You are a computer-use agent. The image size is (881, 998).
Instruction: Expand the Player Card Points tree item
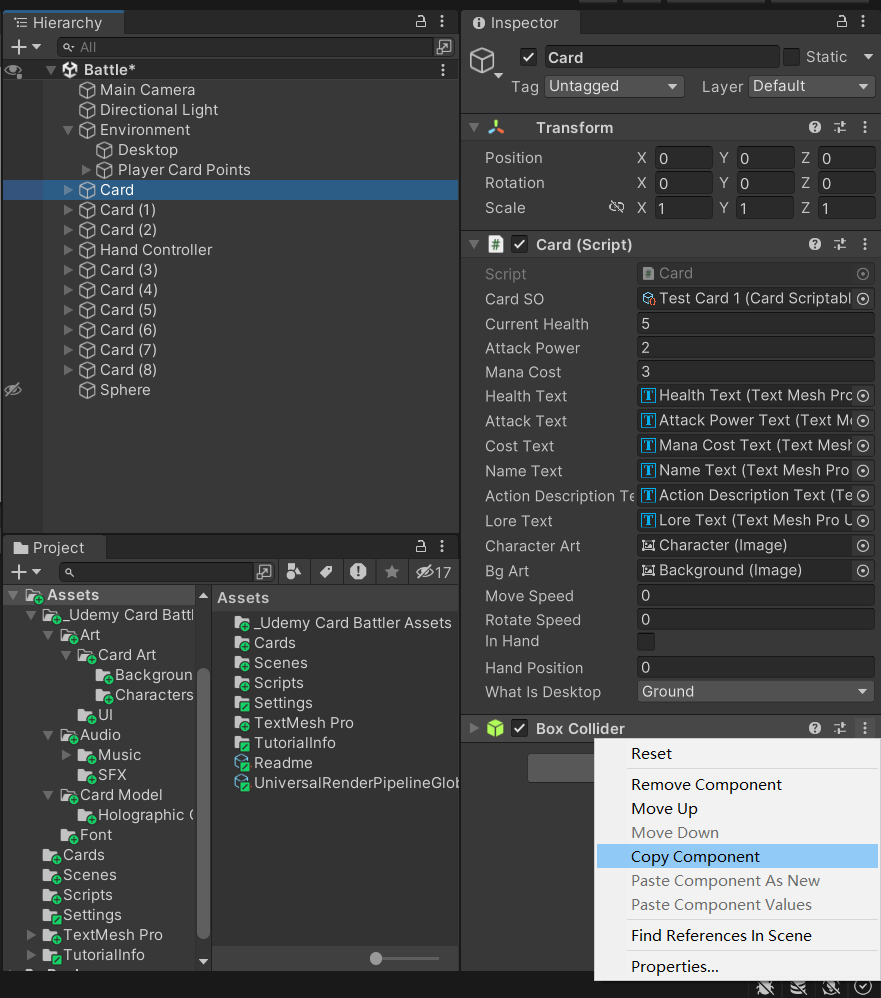86,170
